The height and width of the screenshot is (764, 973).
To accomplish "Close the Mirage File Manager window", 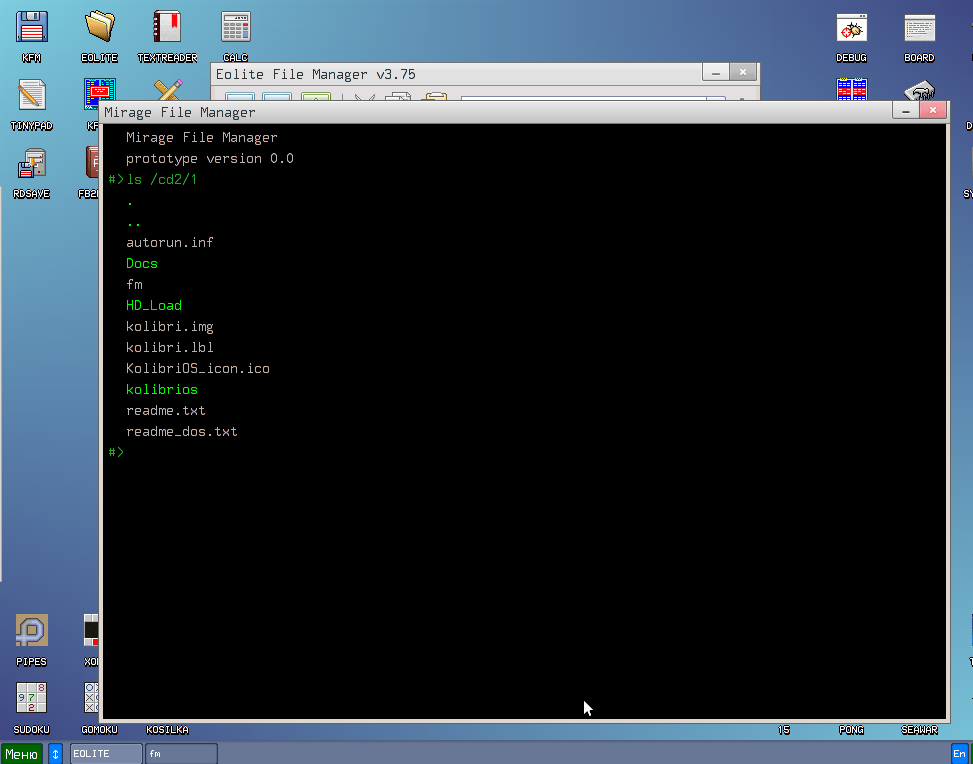I will [x=932, y=110].
